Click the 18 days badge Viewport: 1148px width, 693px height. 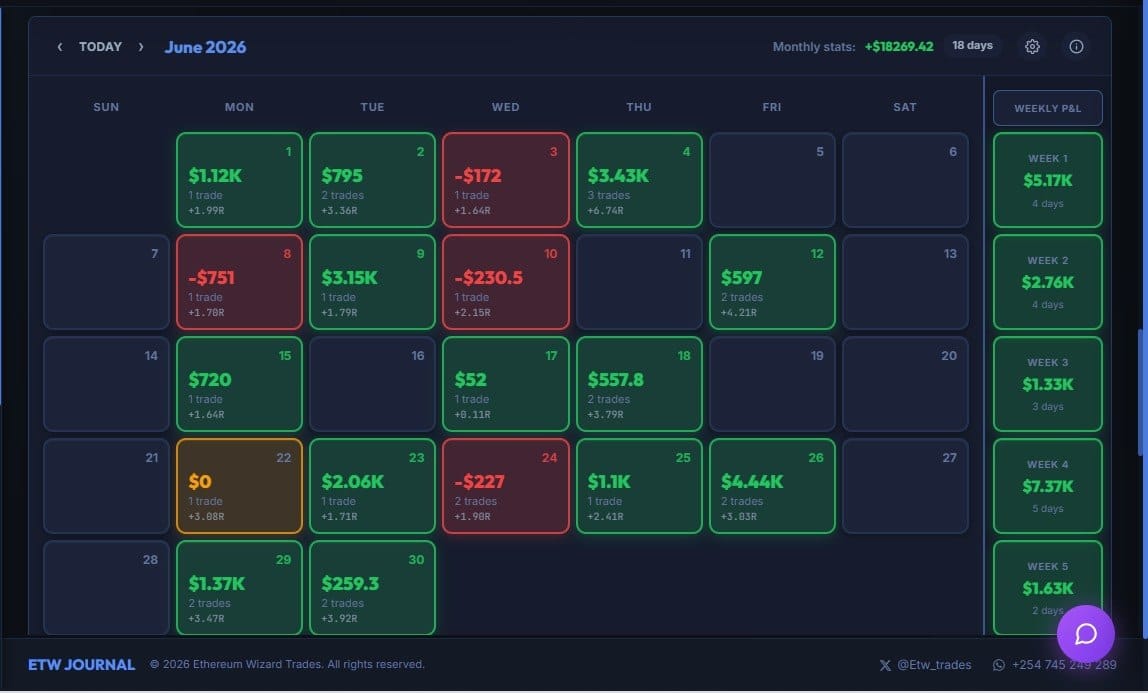972,46
